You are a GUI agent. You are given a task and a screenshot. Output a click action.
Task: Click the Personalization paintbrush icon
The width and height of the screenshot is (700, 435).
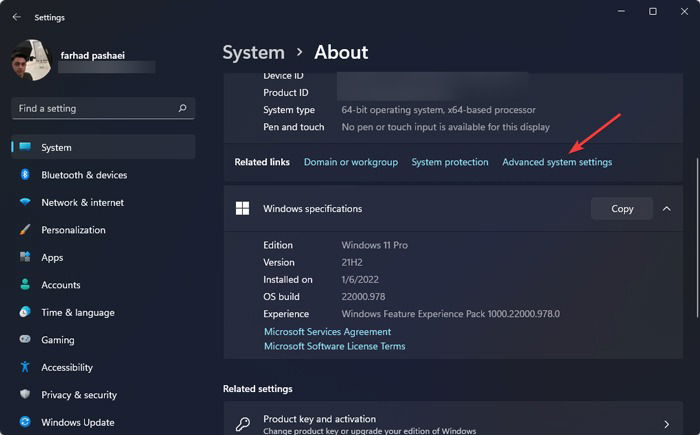[25, 230]
